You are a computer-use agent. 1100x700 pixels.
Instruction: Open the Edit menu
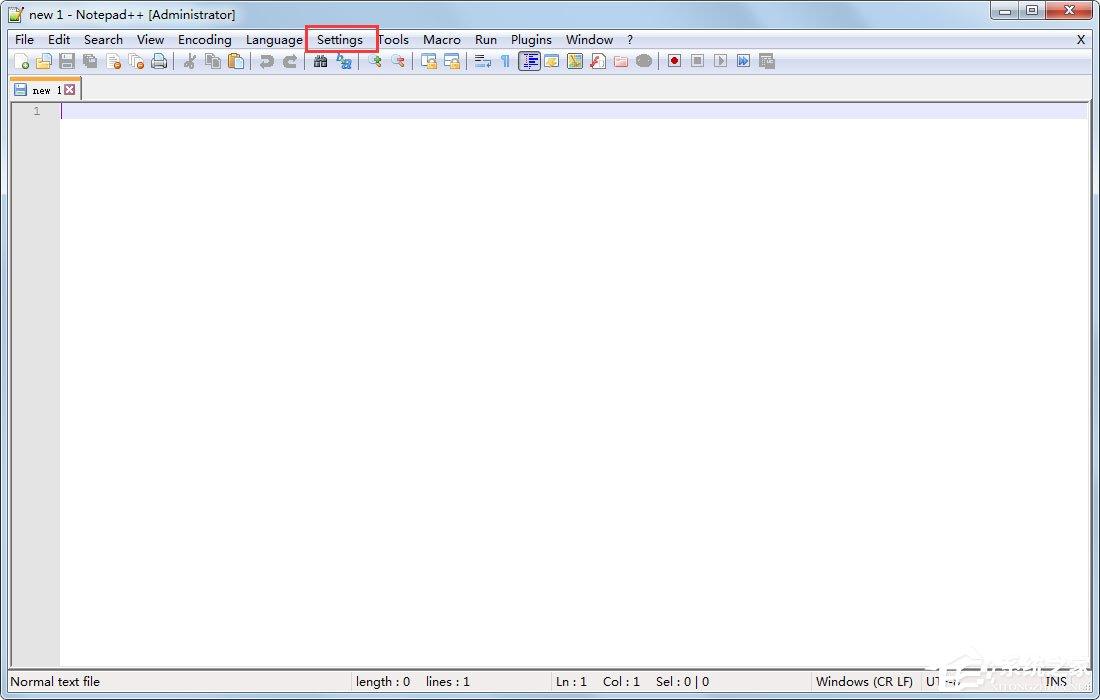pyautogui.click(x=59, y=40)
